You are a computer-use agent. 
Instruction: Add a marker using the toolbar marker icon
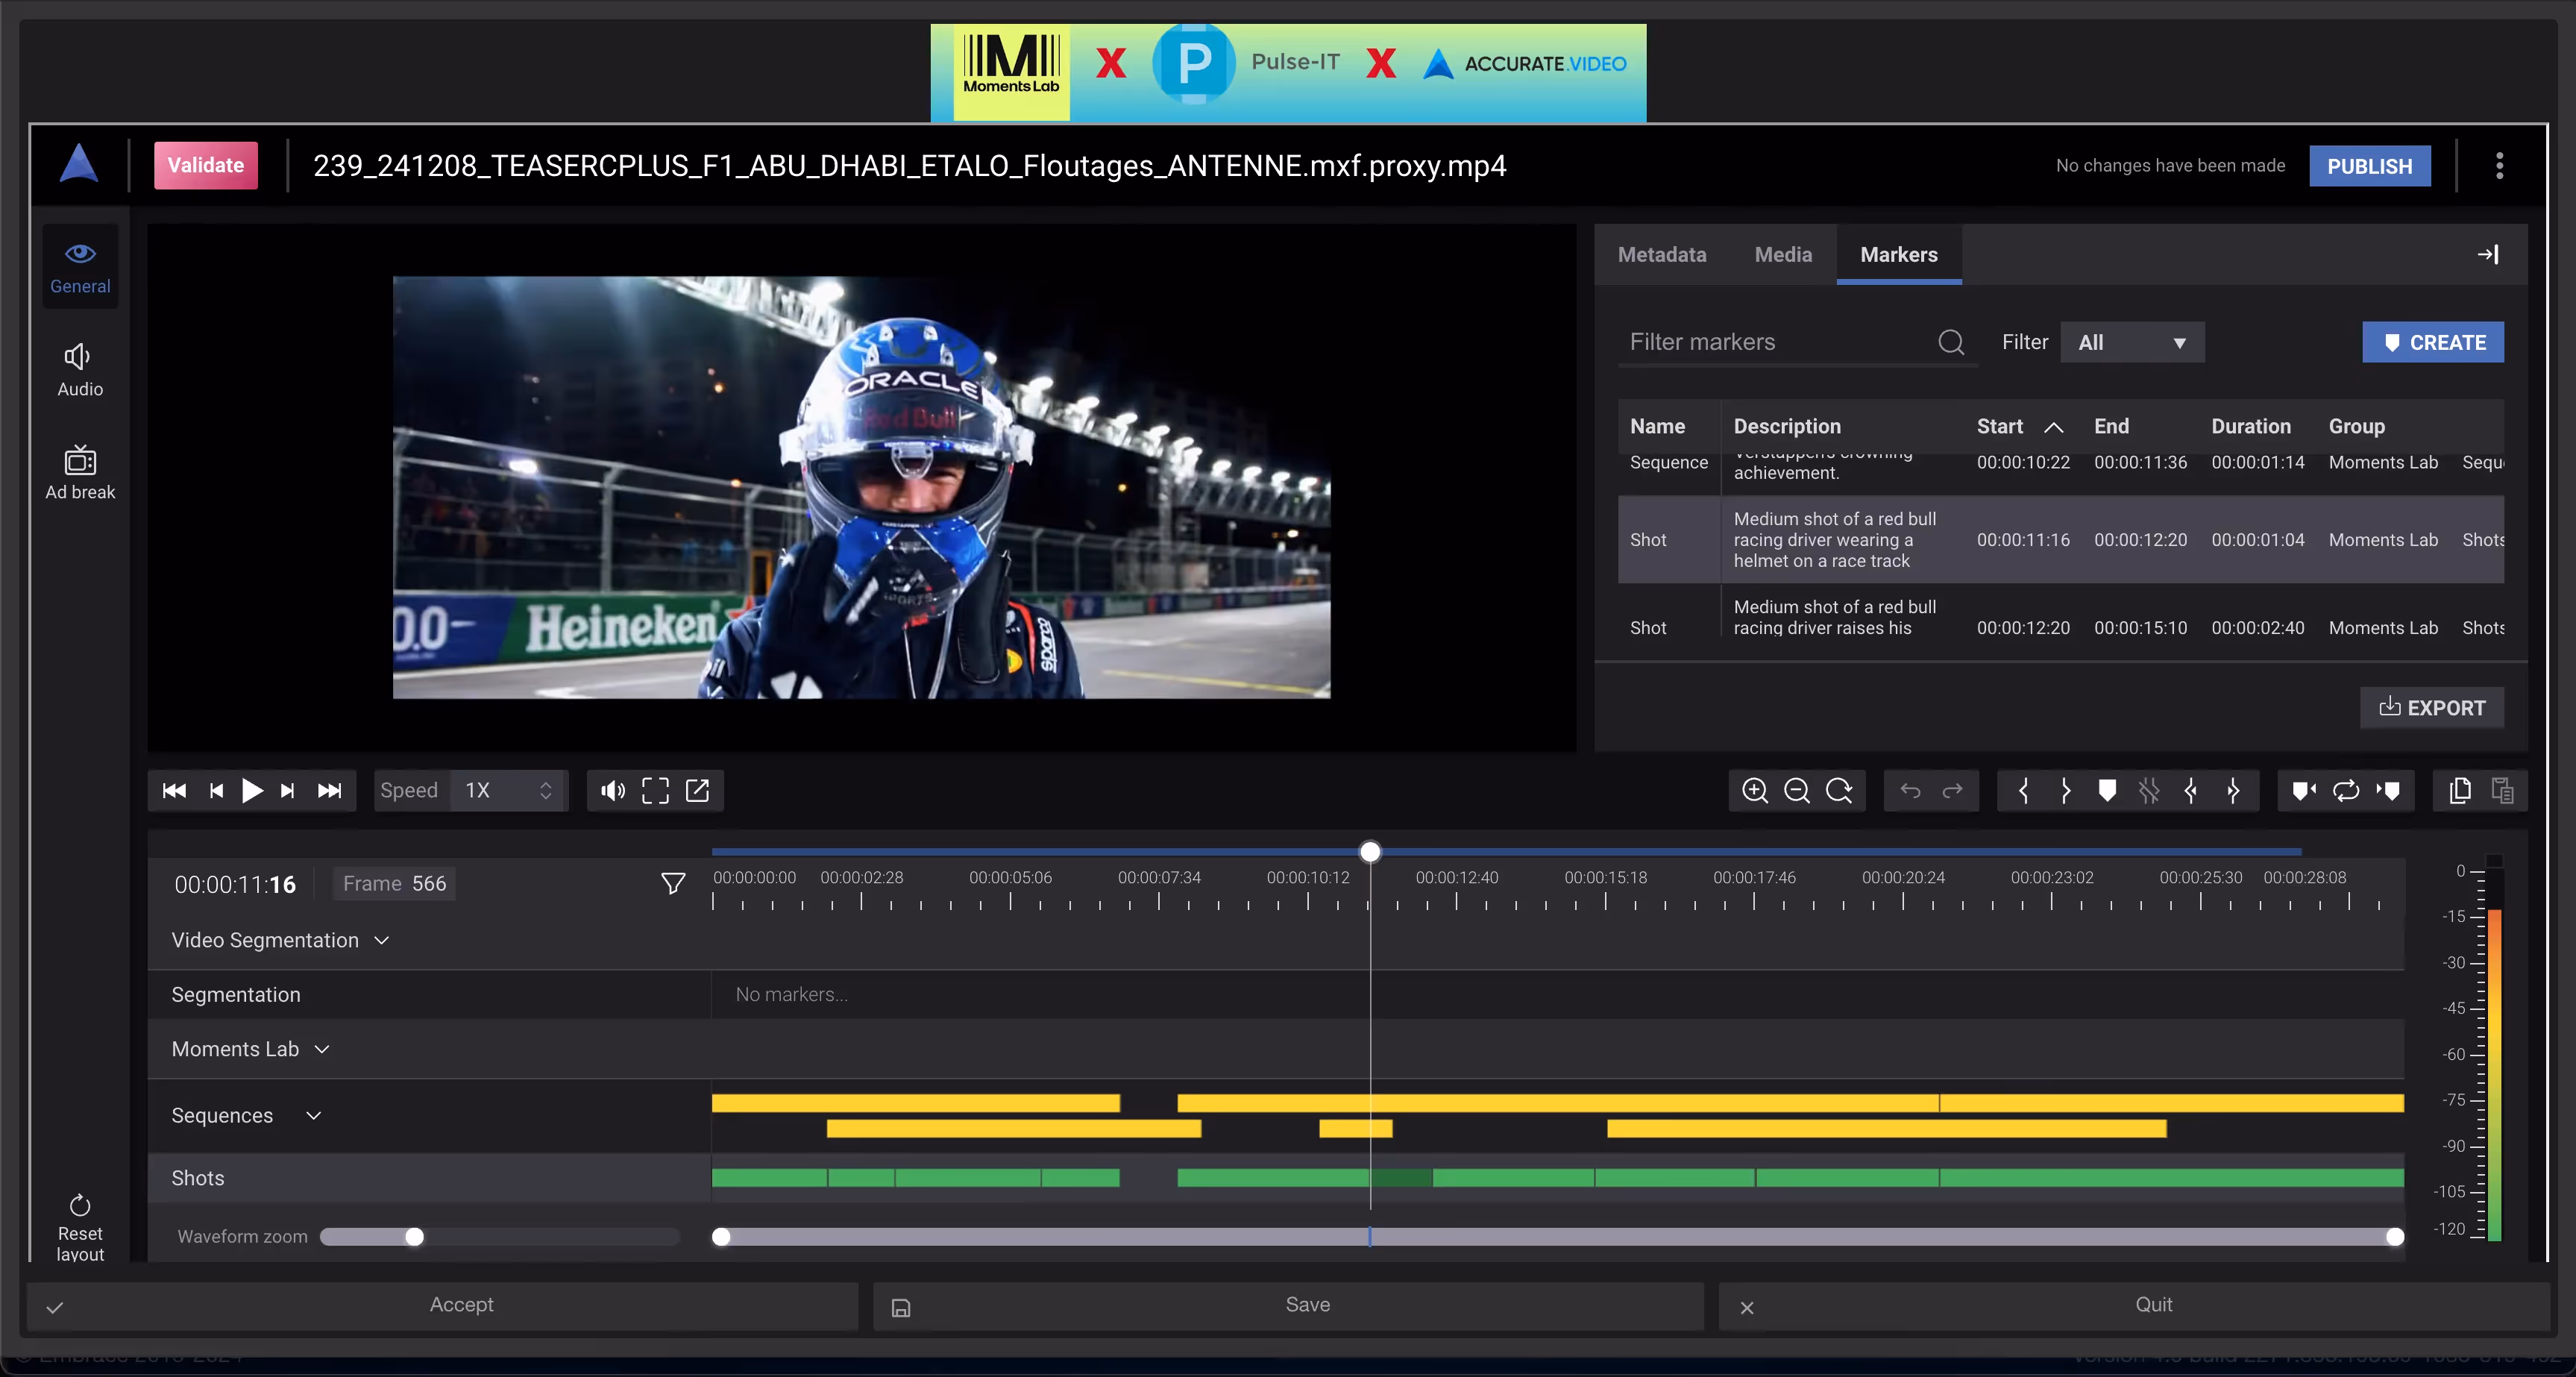[x=2106, y=791]
